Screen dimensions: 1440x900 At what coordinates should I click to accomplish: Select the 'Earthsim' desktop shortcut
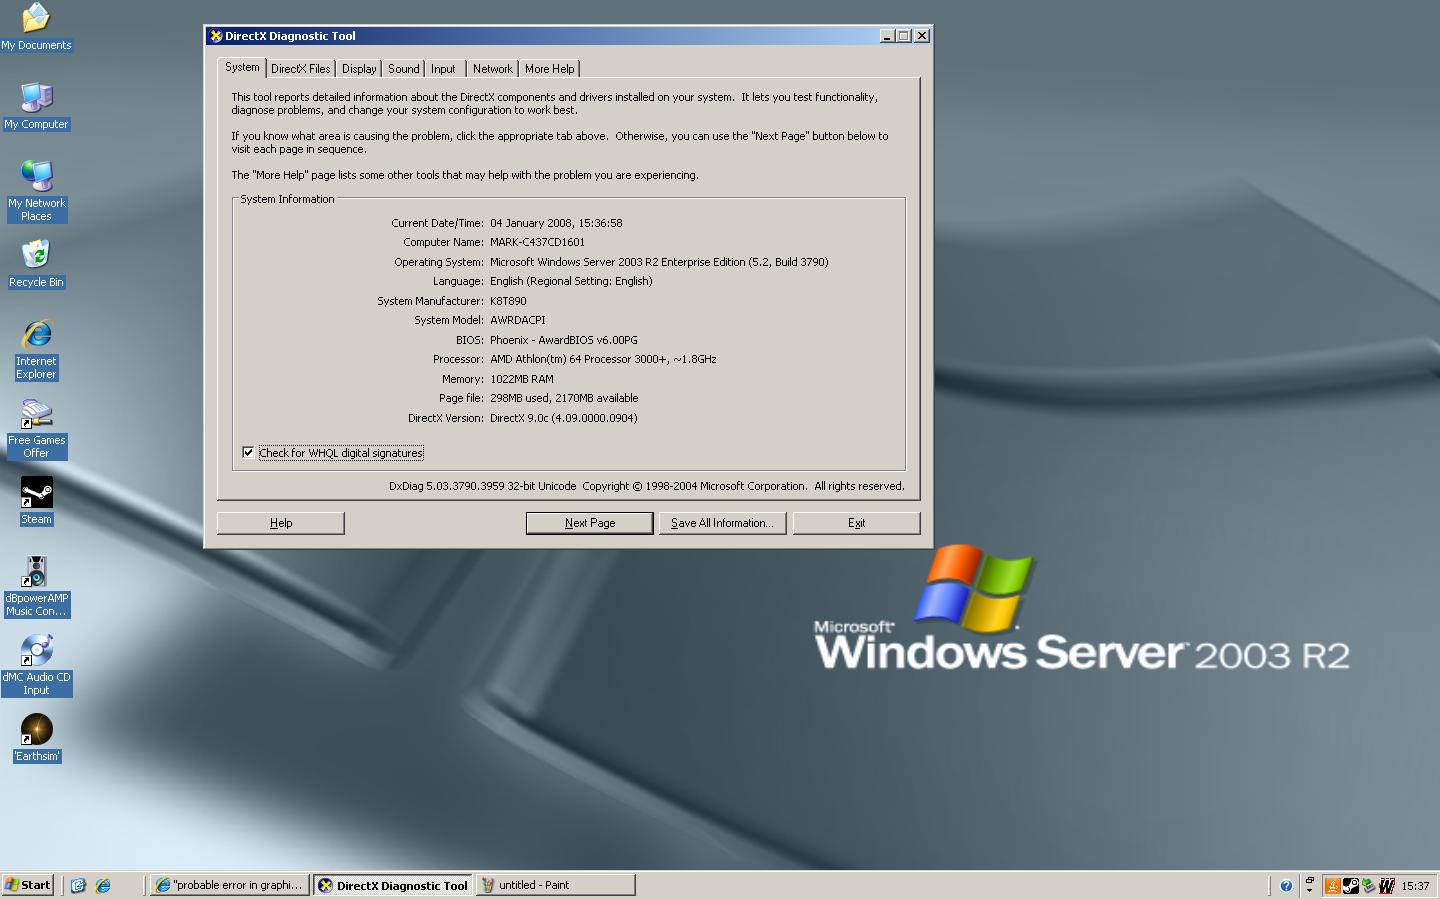pos(36,738)
